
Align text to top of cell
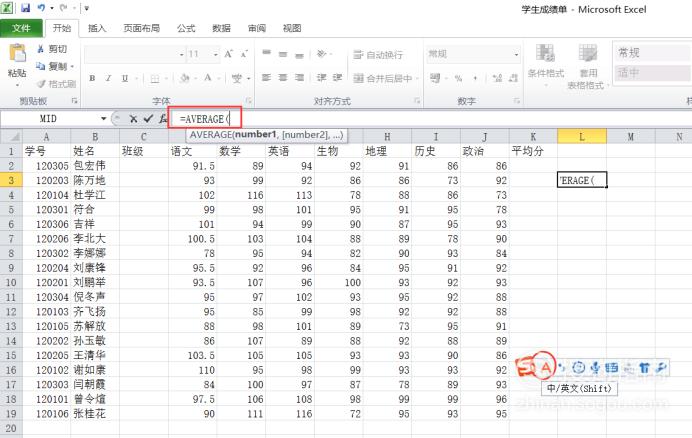(267, 53)
